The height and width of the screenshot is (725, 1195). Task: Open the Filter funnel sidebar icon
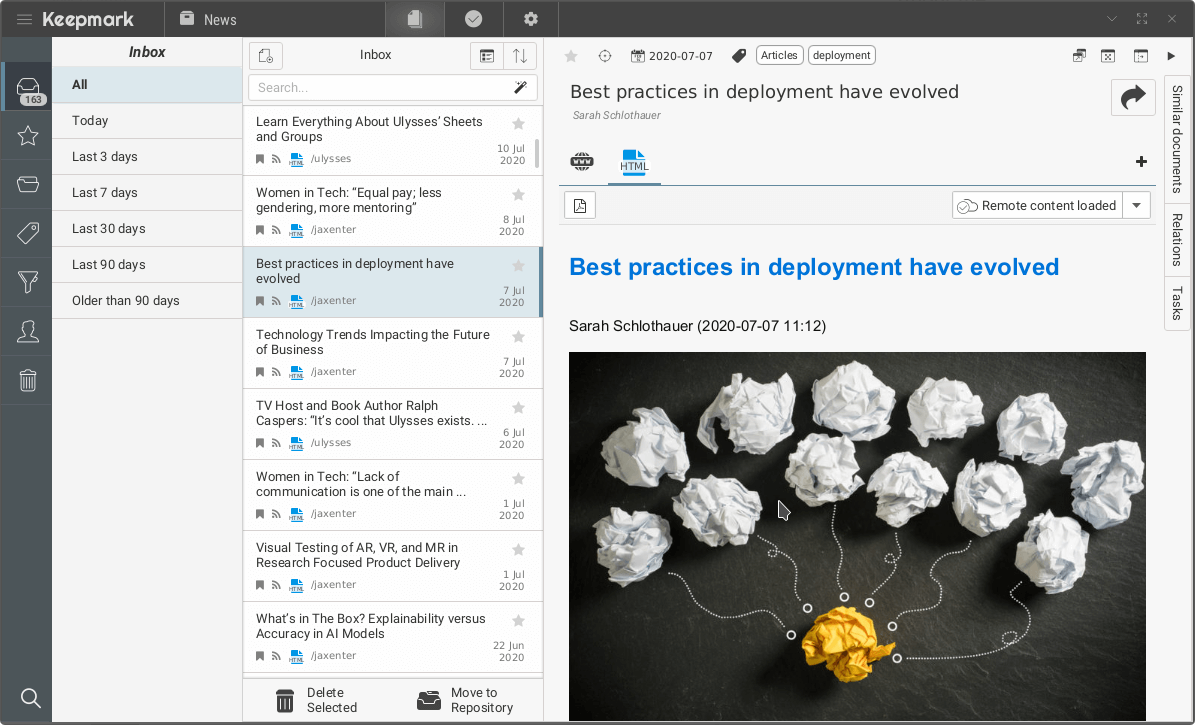(28, 283)
